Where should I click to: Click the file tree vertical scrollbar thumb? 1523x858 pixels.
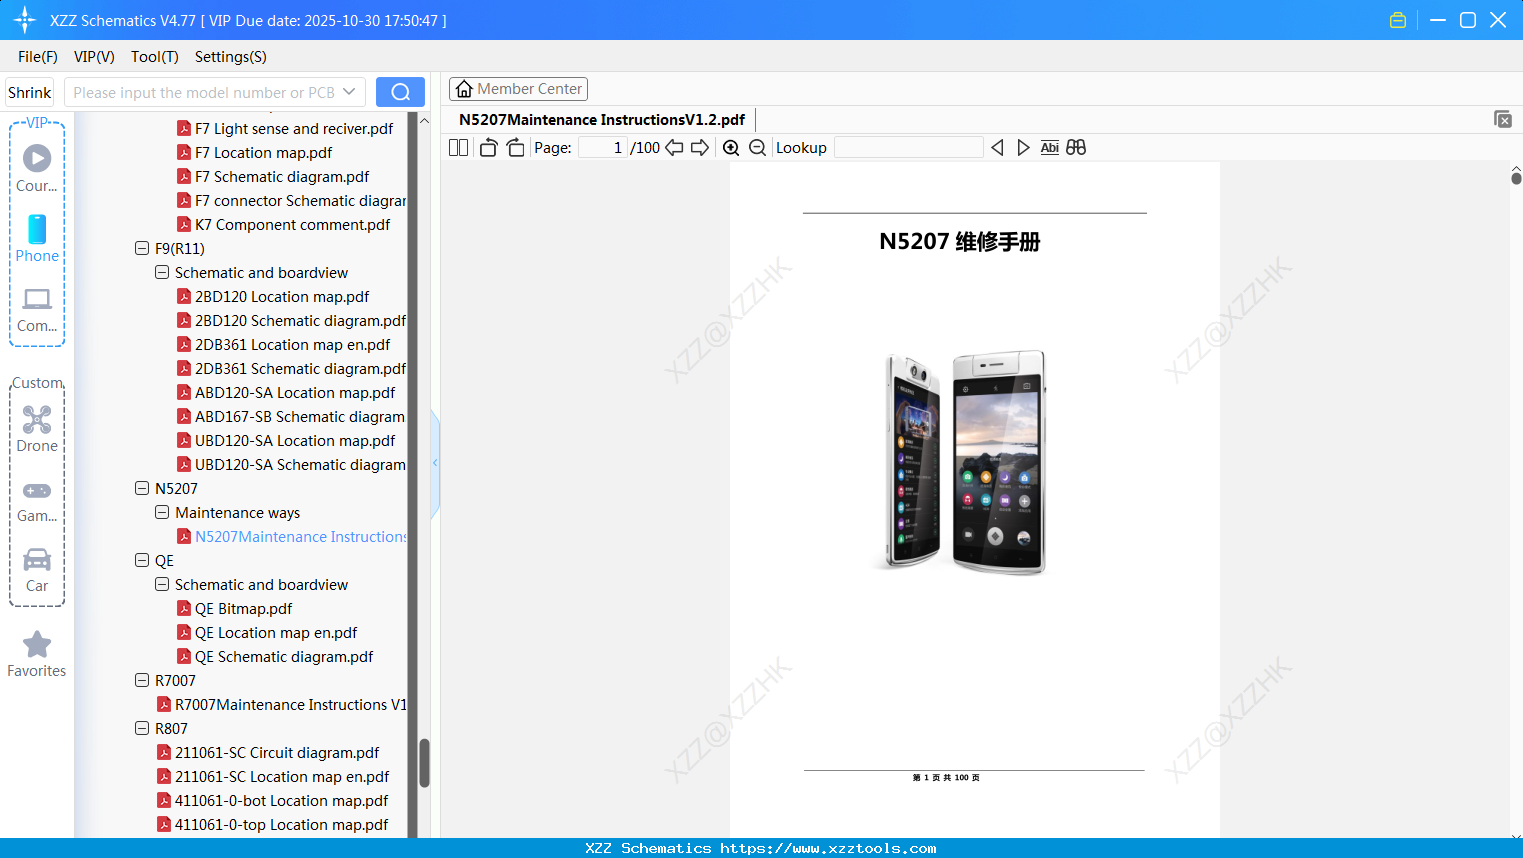click(424, 763)
